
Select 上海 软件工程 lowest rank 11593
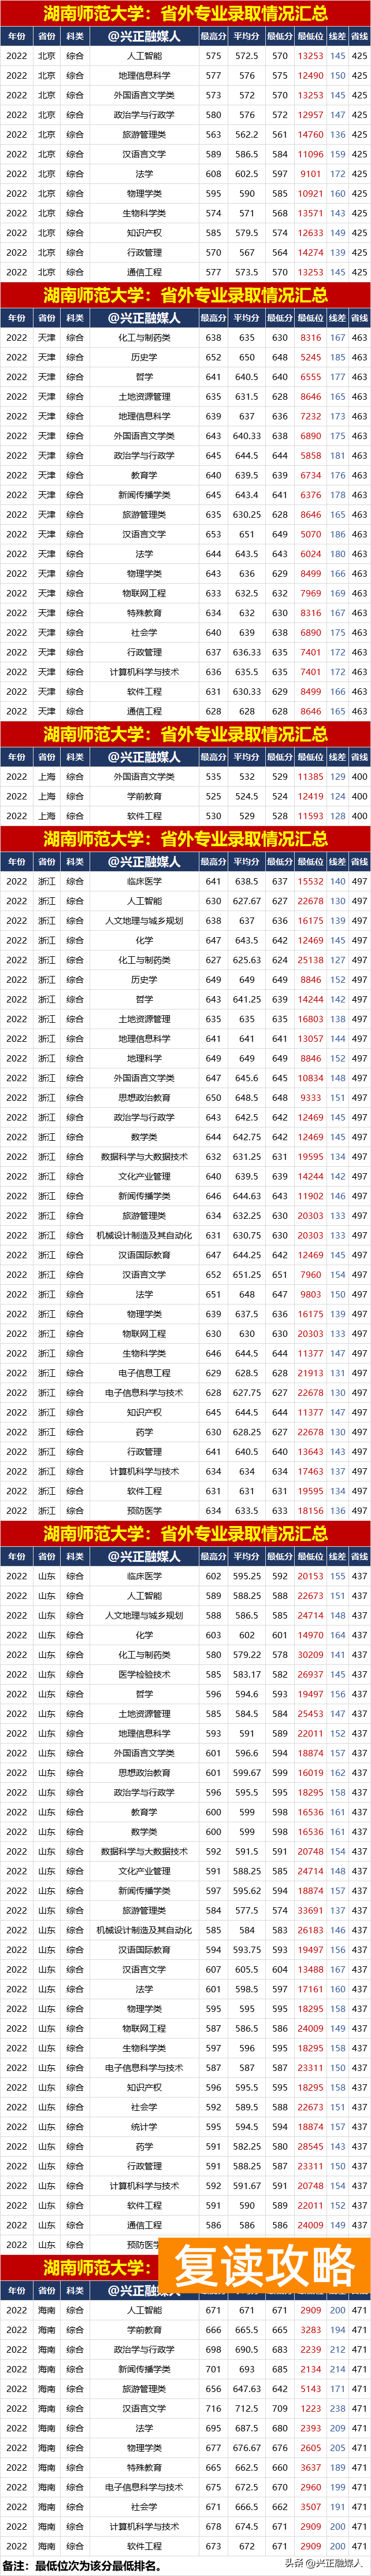(x=311, y=816)
